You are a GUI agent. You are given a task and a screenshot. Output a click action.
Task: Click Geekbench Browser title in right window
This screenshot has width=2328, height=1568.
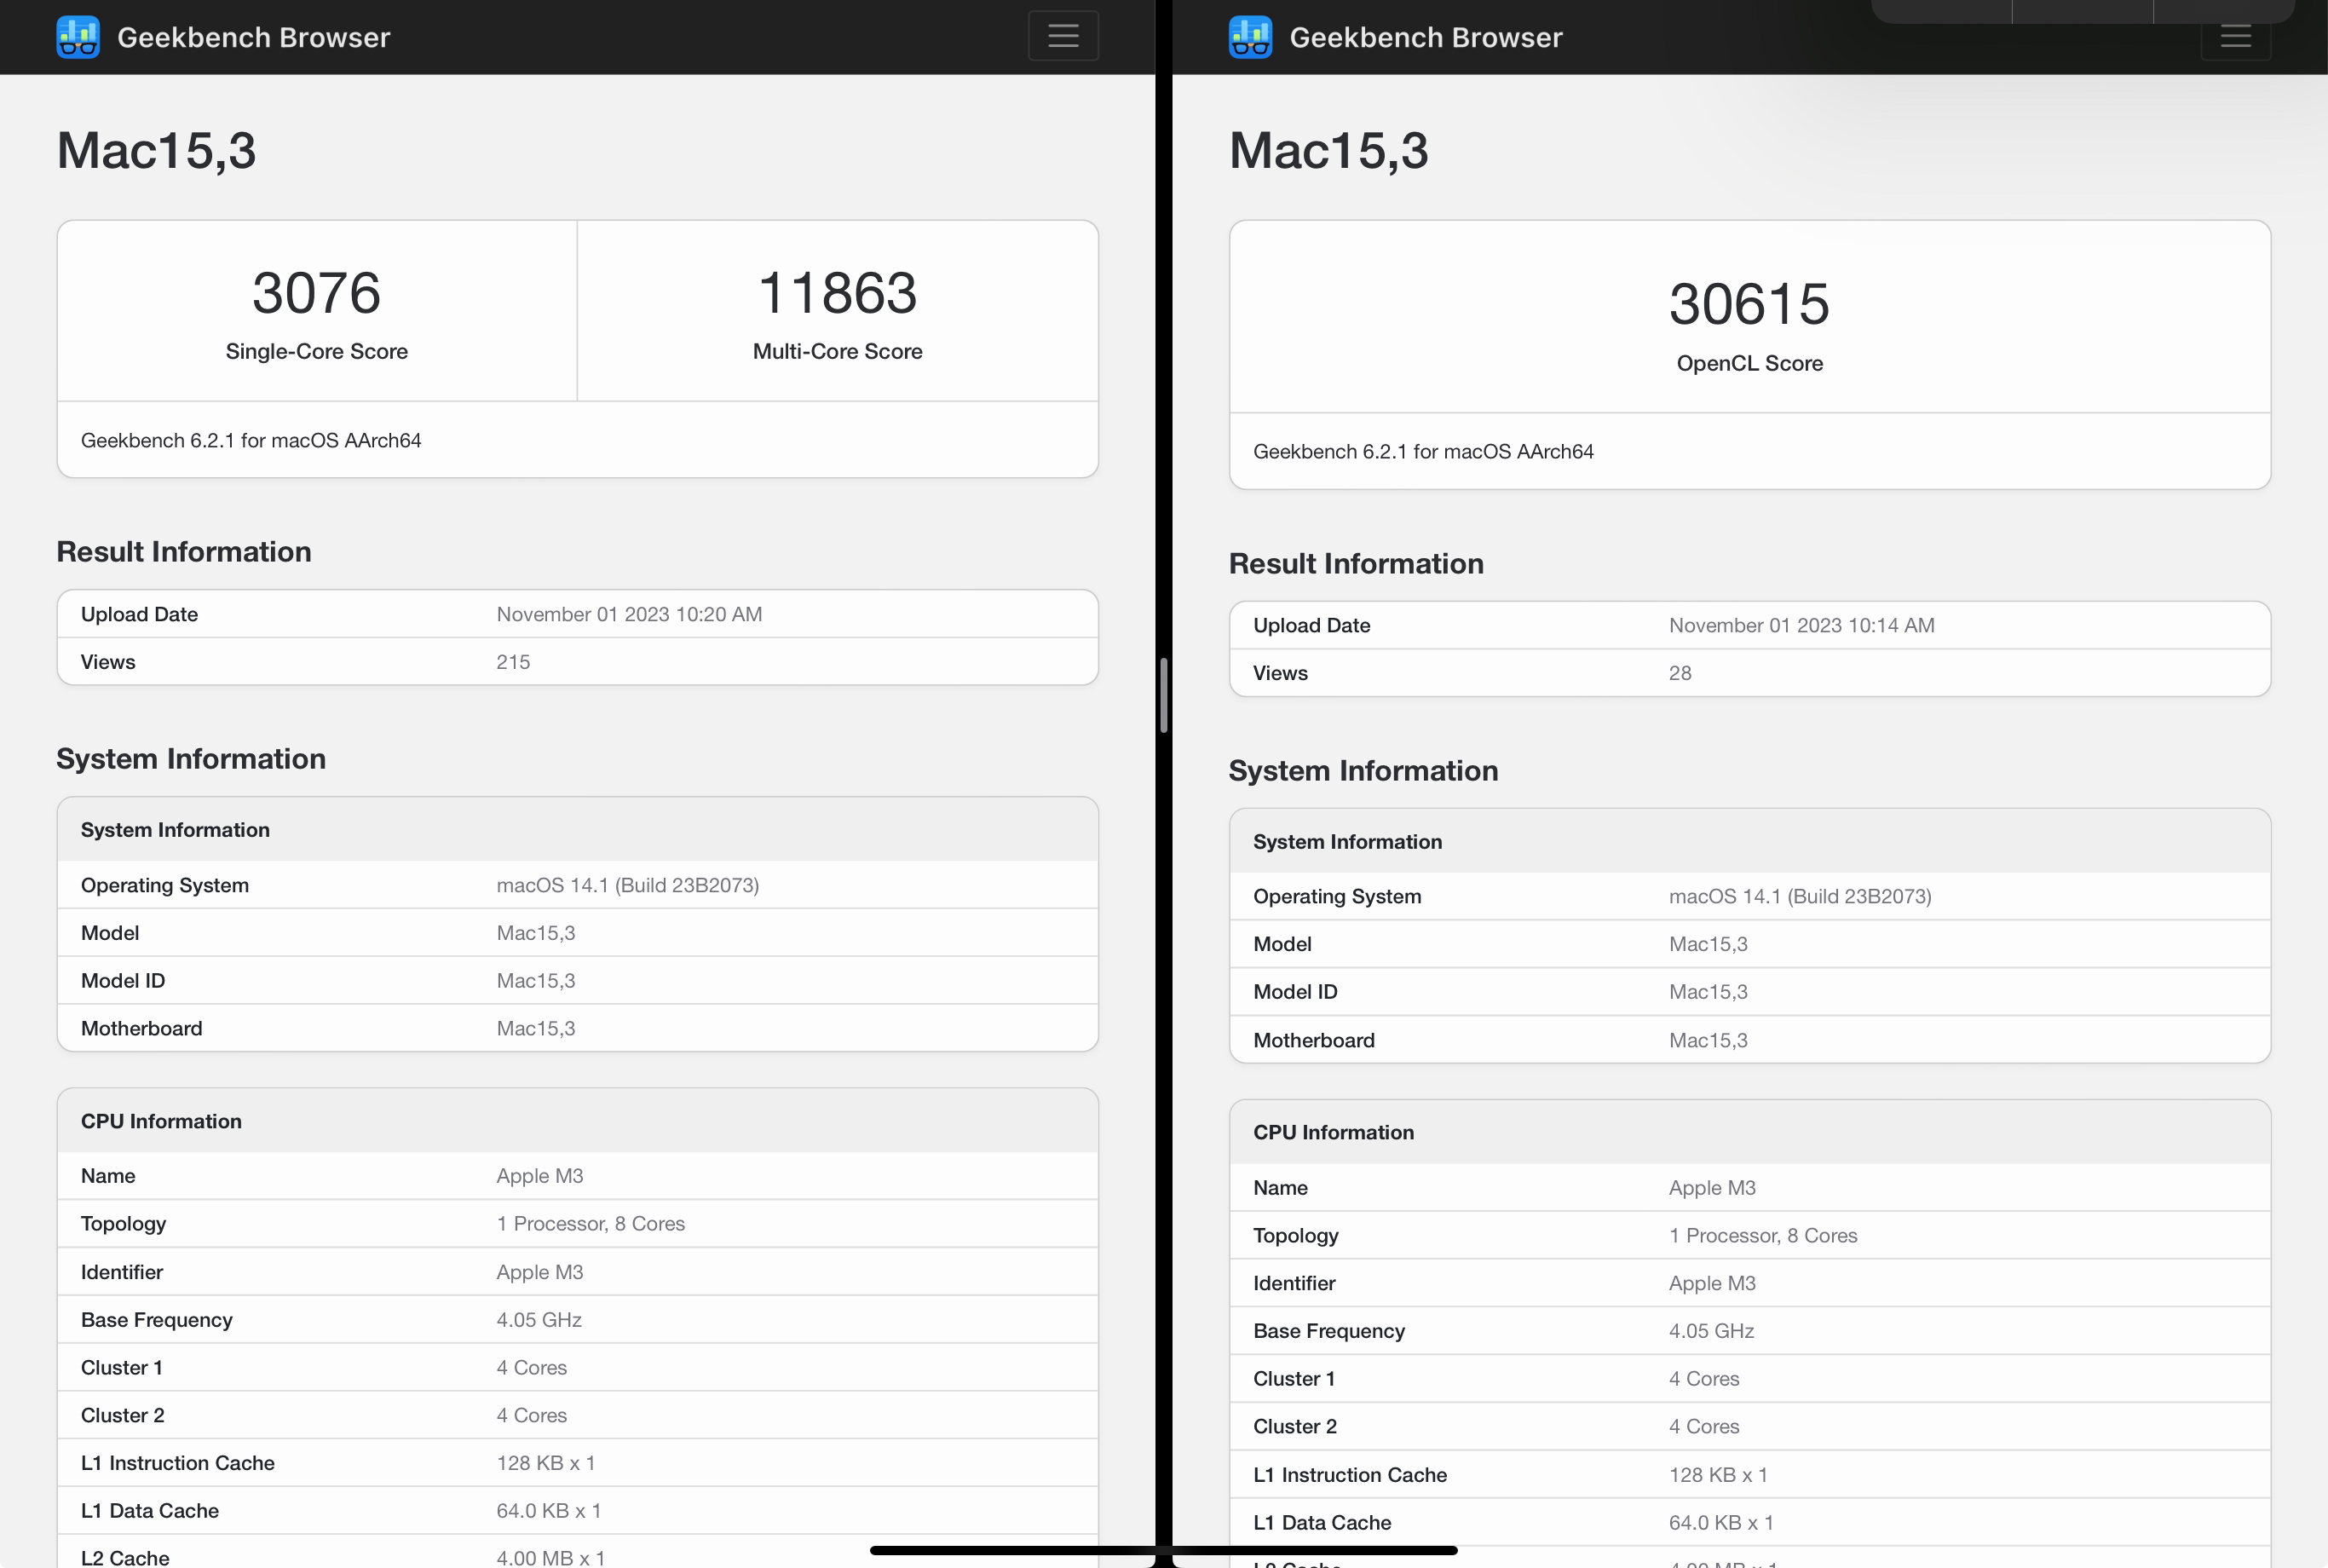(1425, 37)
